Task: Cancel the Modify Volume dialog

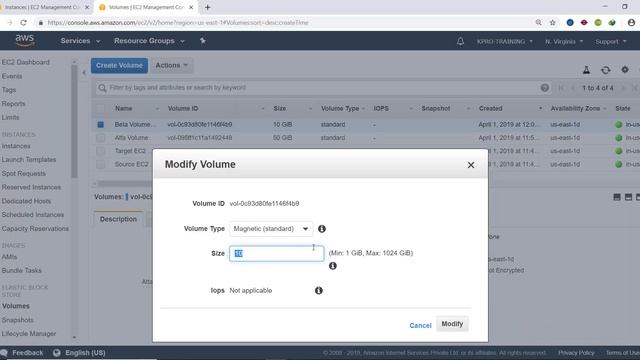Action: pos(420,325)
